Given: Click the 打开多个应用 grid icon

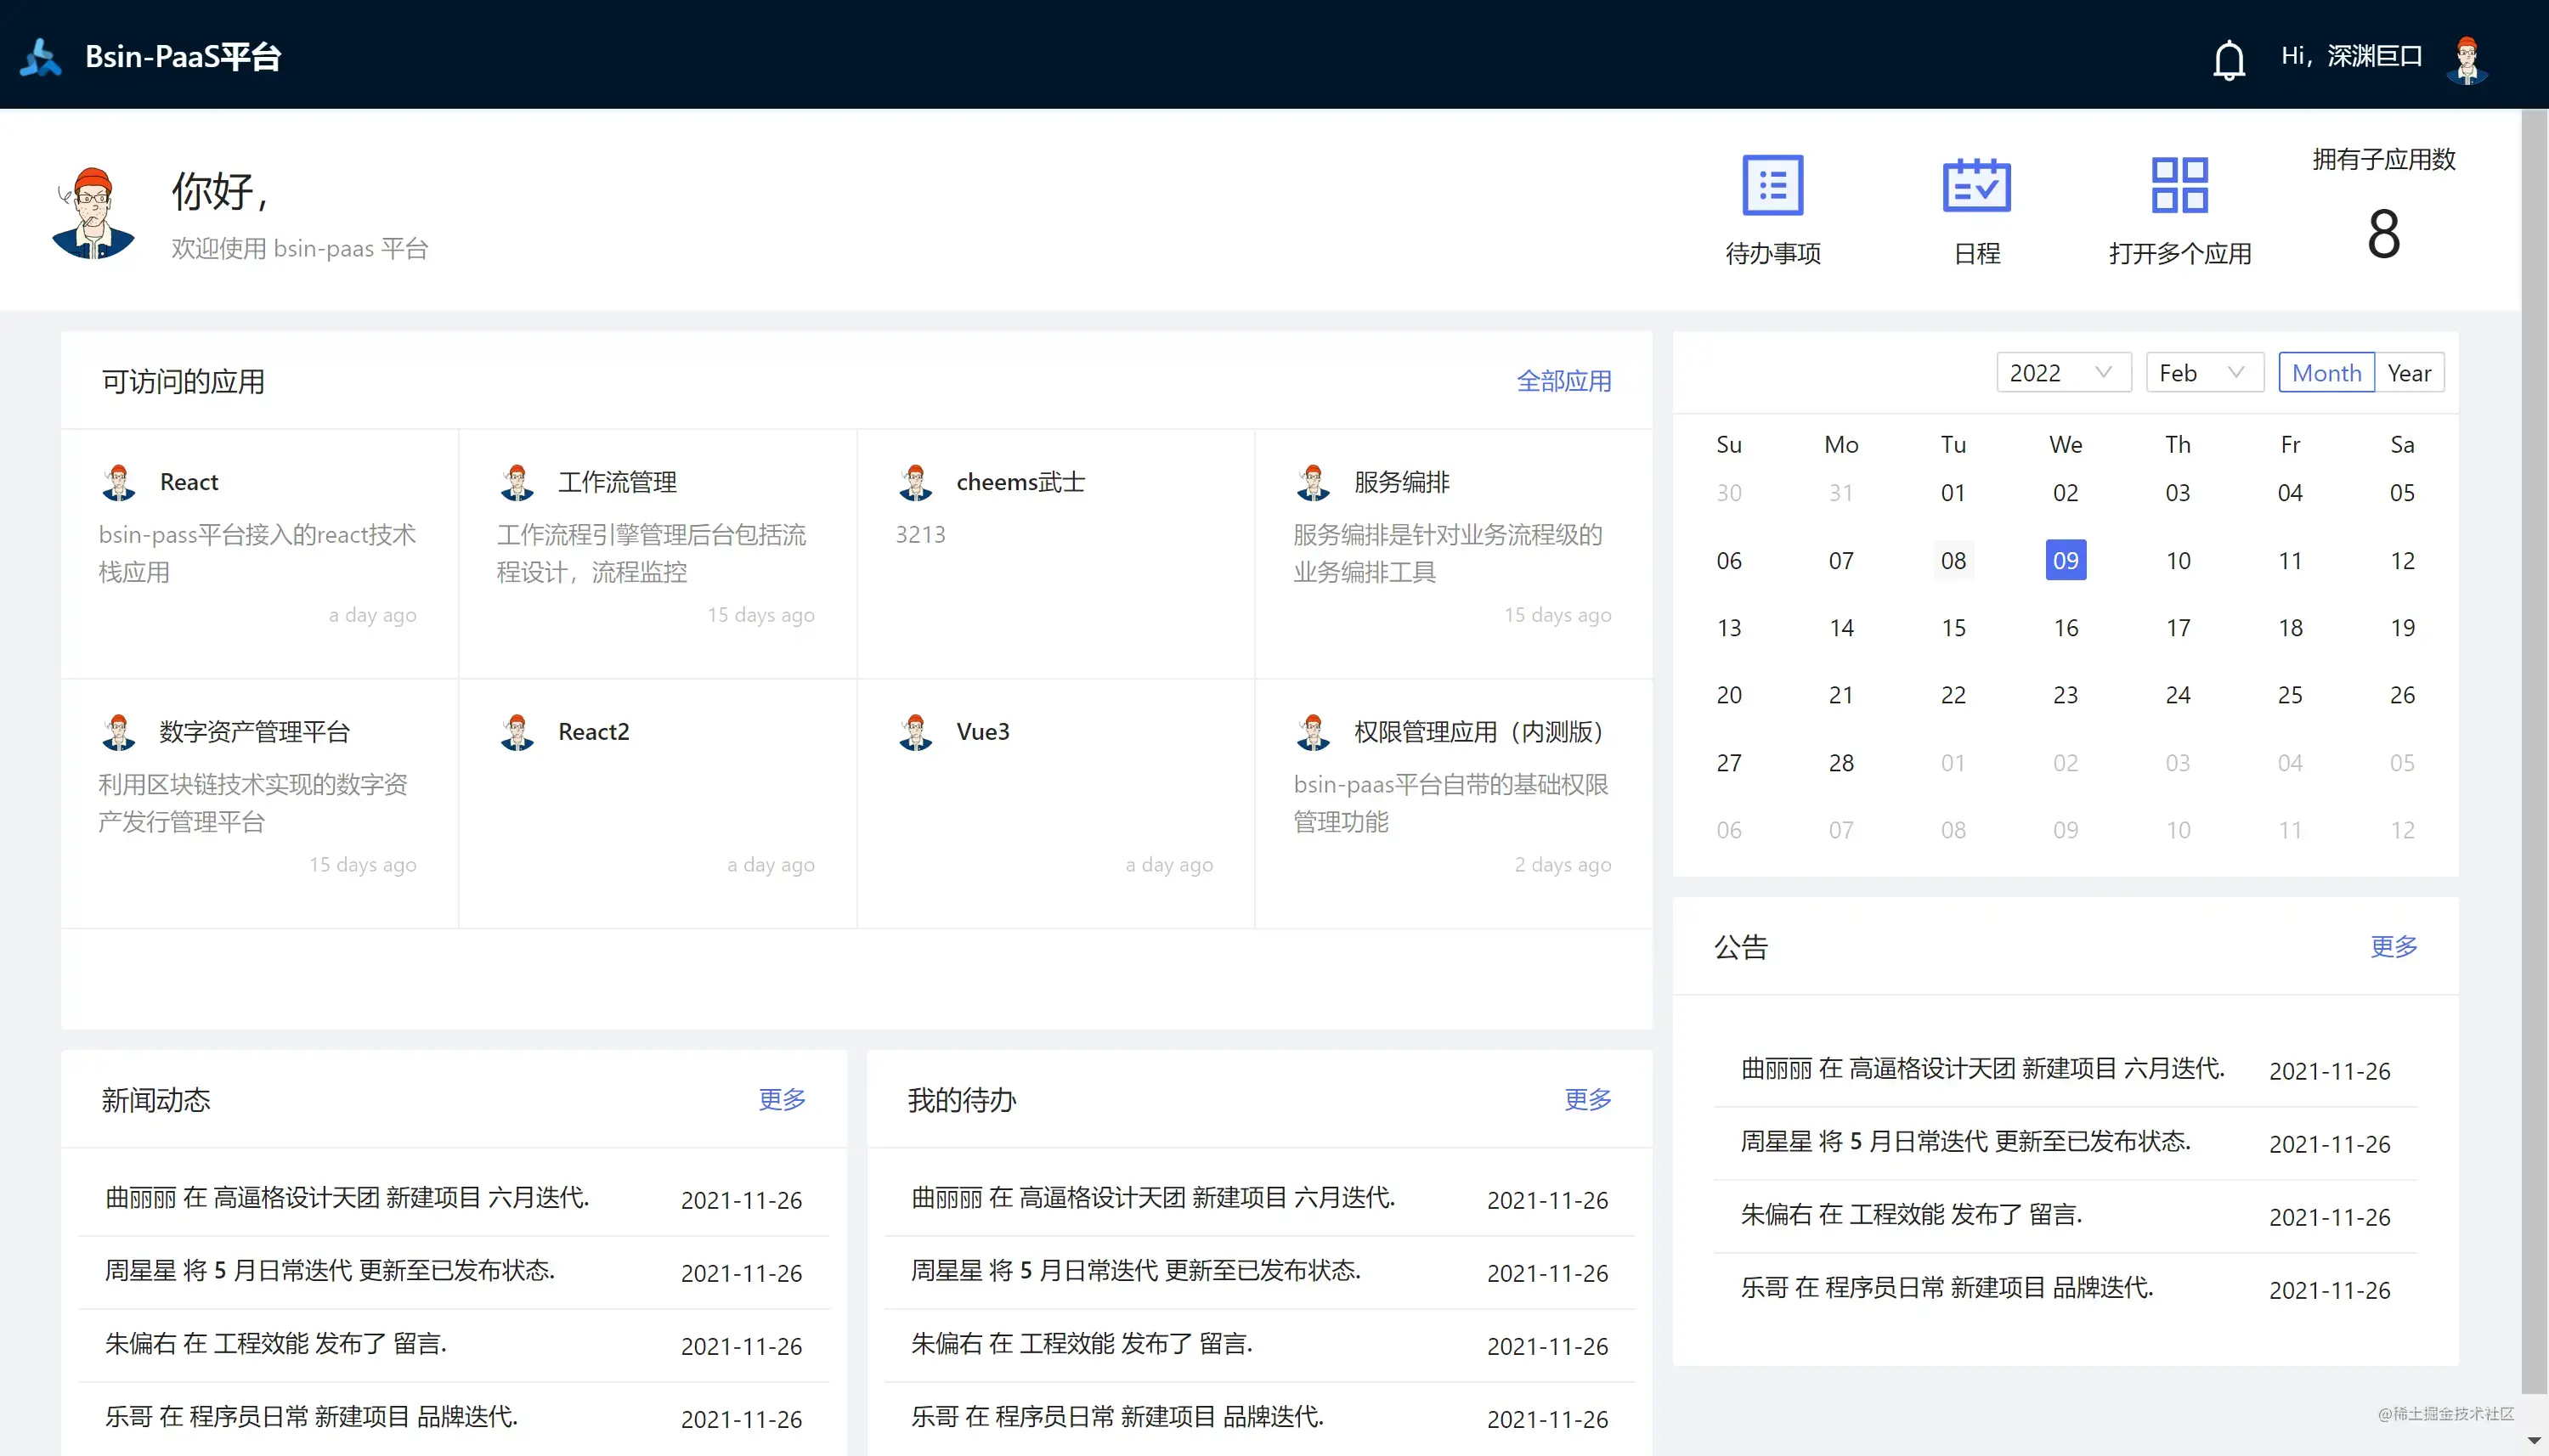Looking at the screenshot, I should tap(2180, 184).
